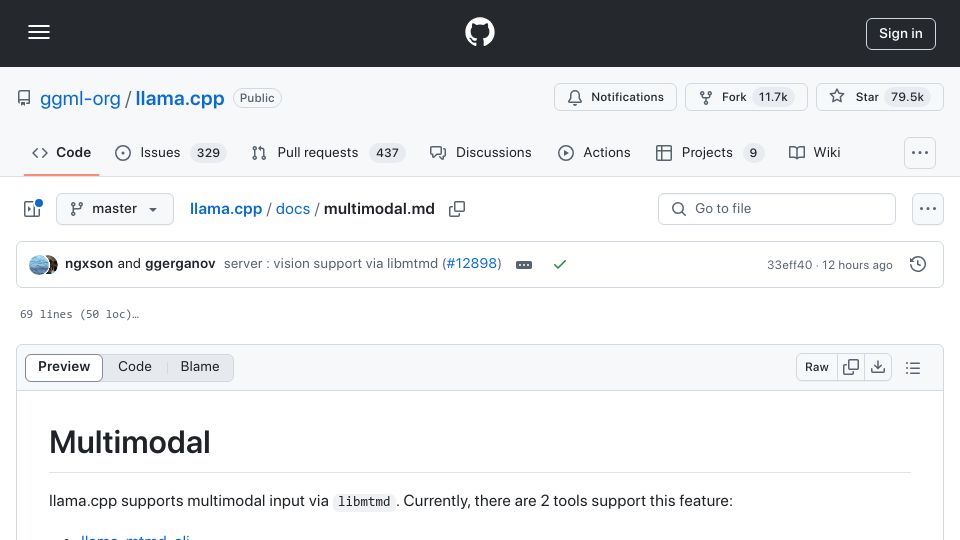Image resolution: width=960 pixels, height=540 pixels.
Task: Click the author avatars thumbnail
Action: pos(43,264)
